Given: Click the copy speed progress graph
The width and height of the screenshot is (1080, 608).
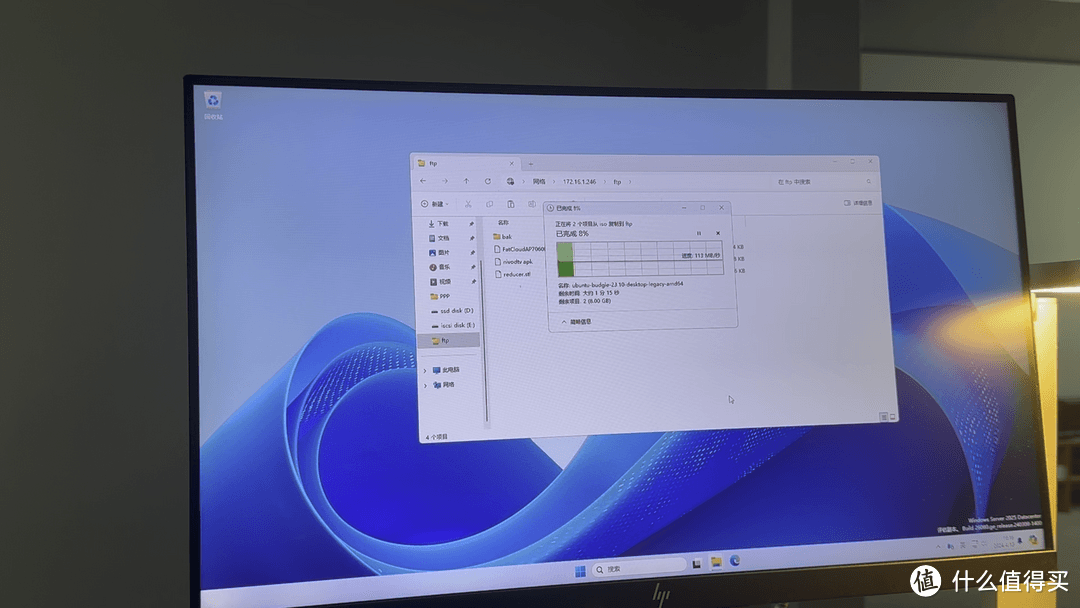Looking at the screenshot, I should (x=640, y=259).
